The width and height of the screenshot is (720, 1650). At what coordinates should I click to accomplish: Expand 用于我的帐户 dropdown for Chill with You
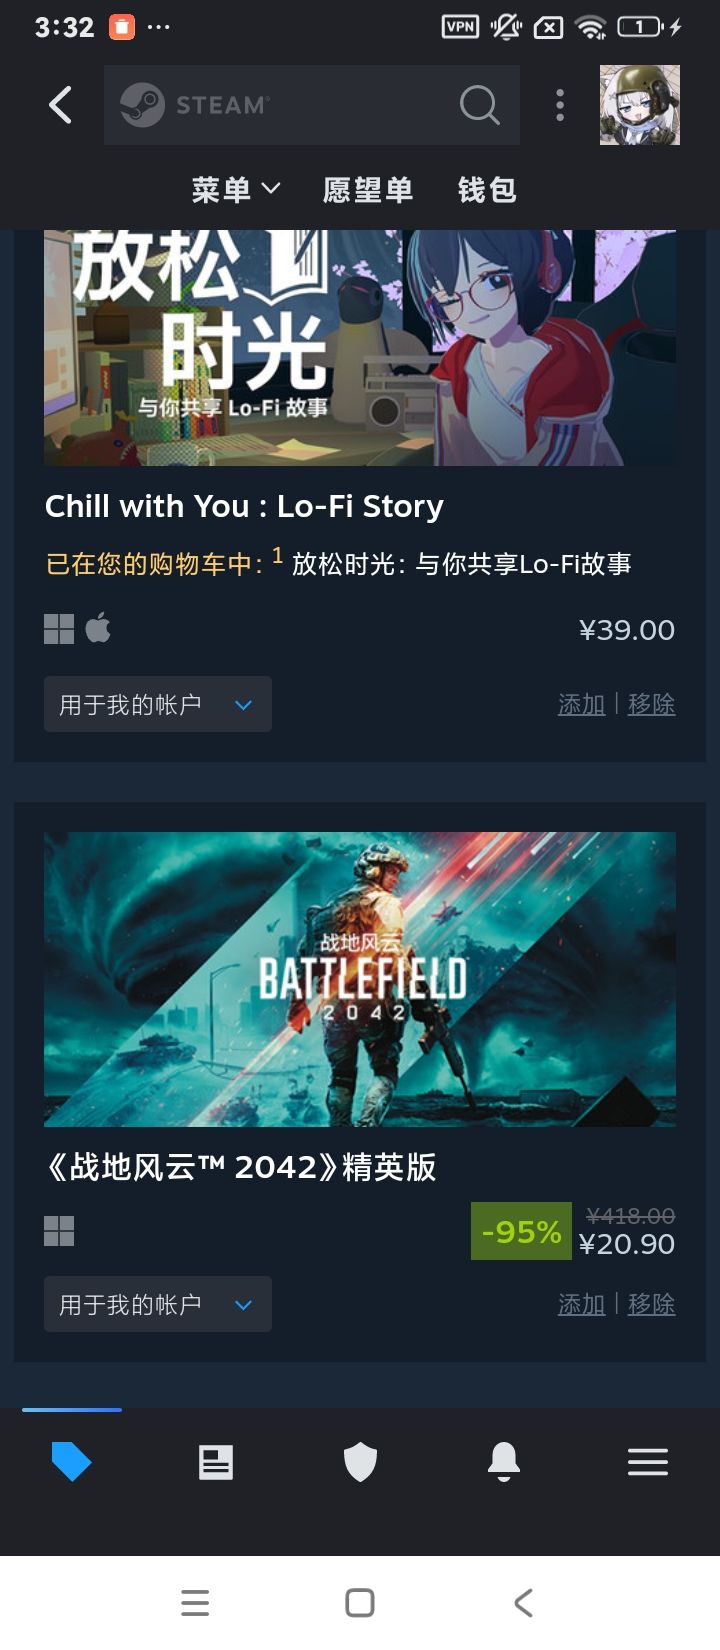coord(157,704)
